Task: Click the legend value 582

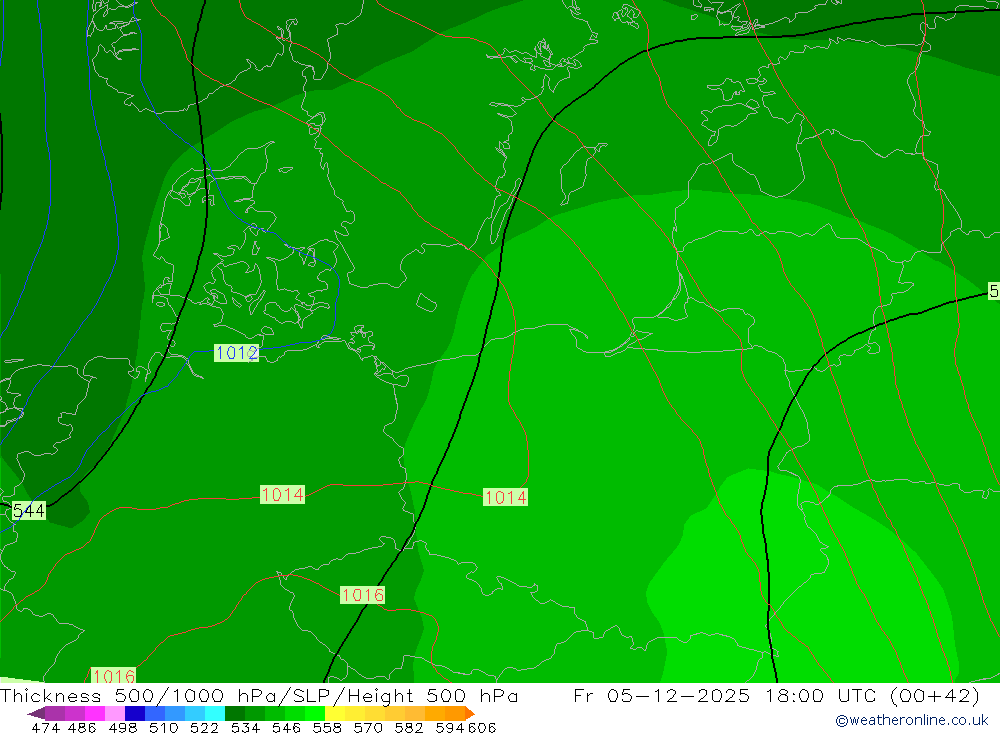Action: (x=409, y=727)
